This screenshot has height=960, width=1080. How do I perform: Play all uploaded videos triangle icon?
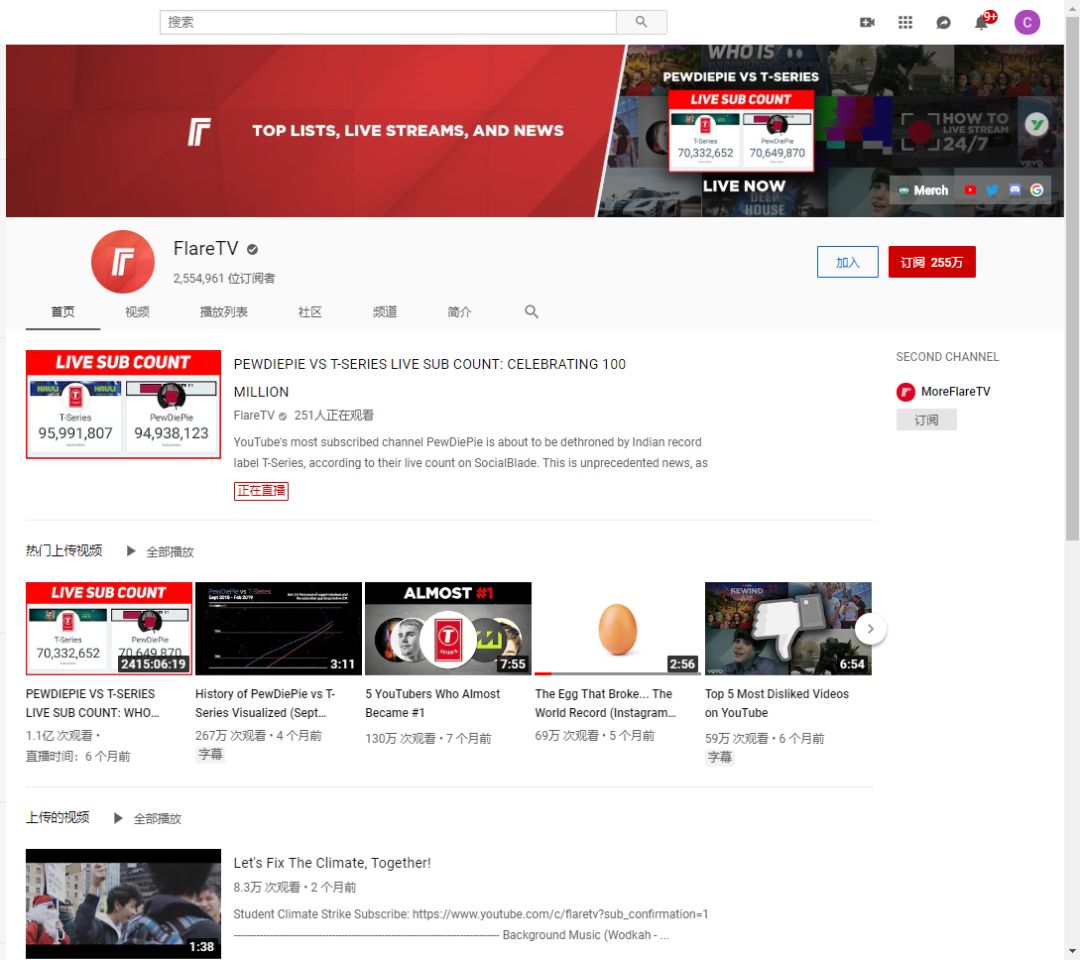118,818
